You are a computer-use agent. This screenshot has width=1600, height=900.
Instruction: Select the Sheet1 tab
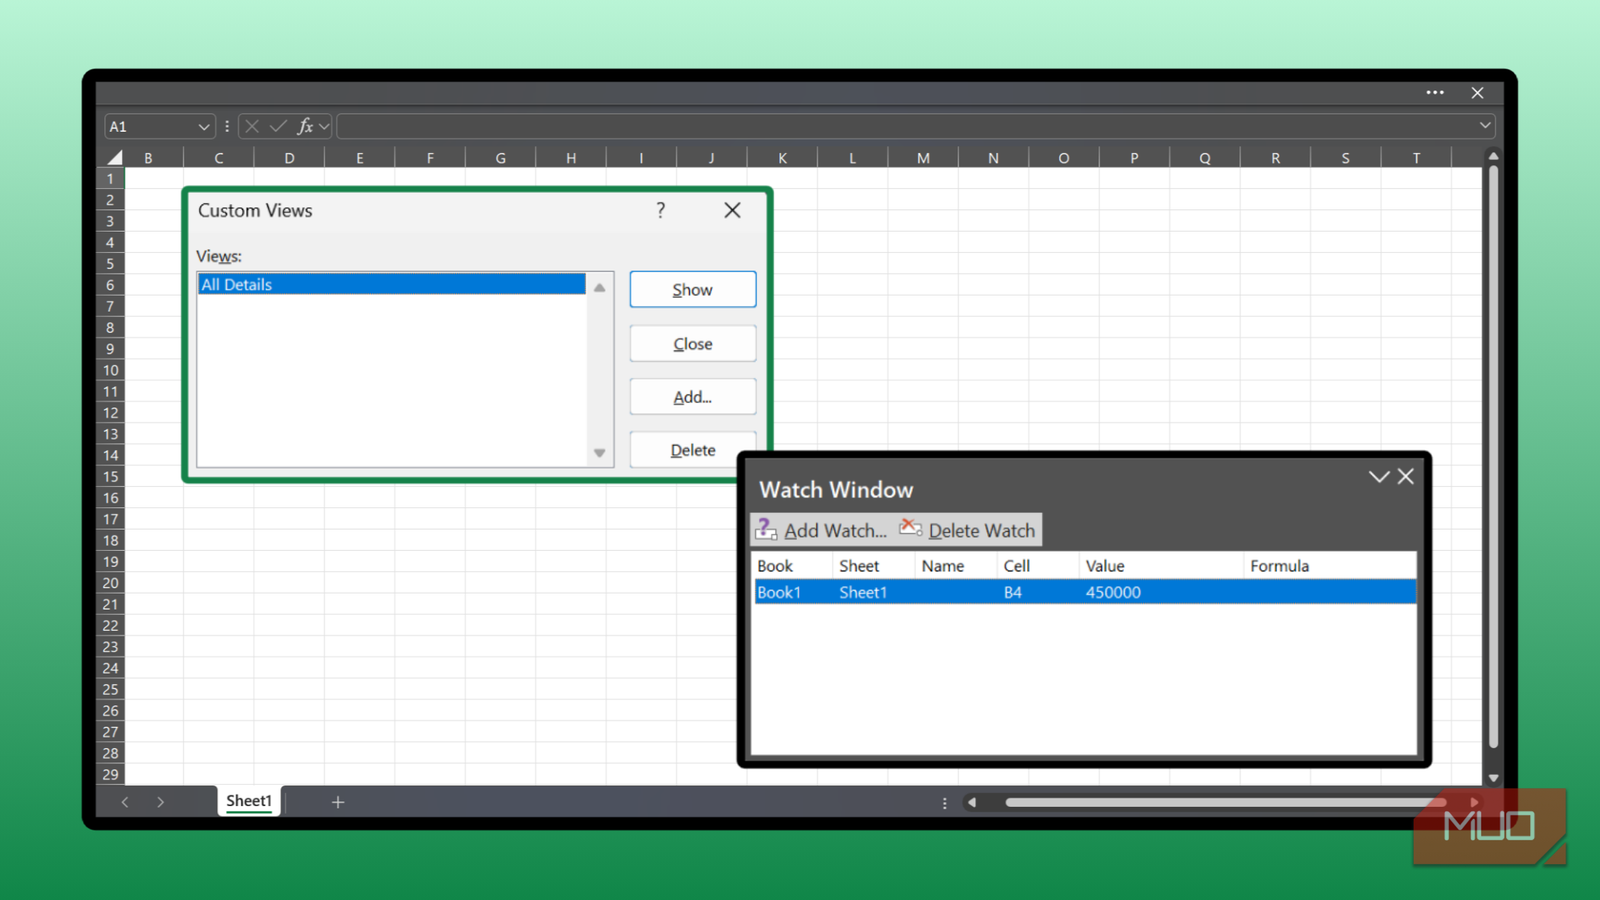tap(248, 801)
